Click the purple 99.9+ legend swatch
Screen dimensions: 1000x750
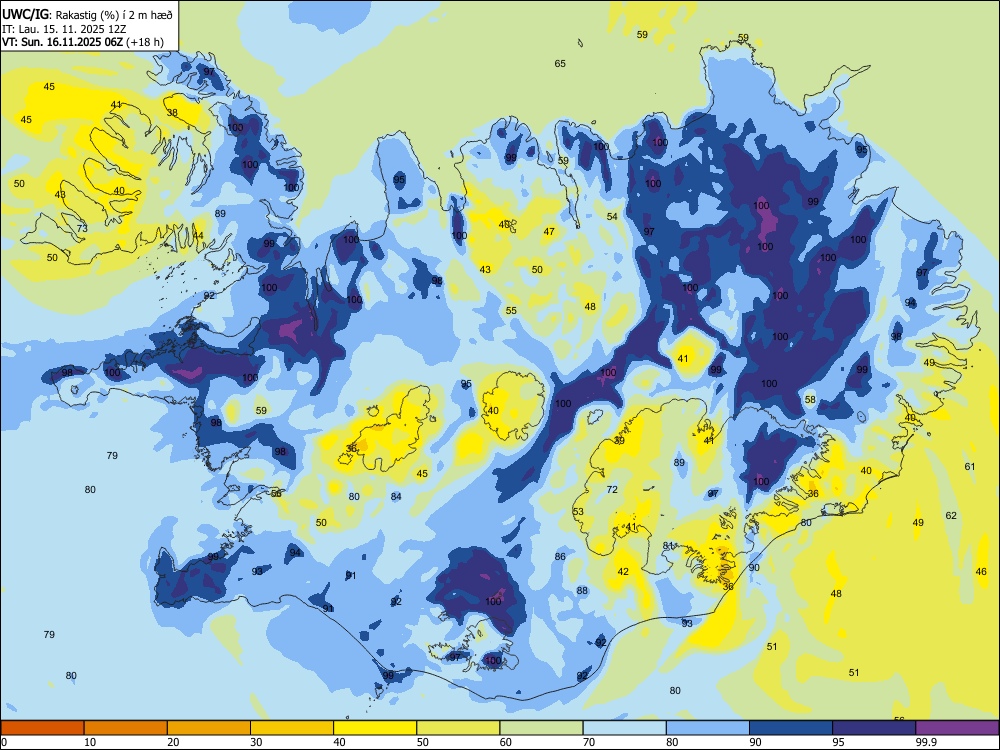point(957,728)
